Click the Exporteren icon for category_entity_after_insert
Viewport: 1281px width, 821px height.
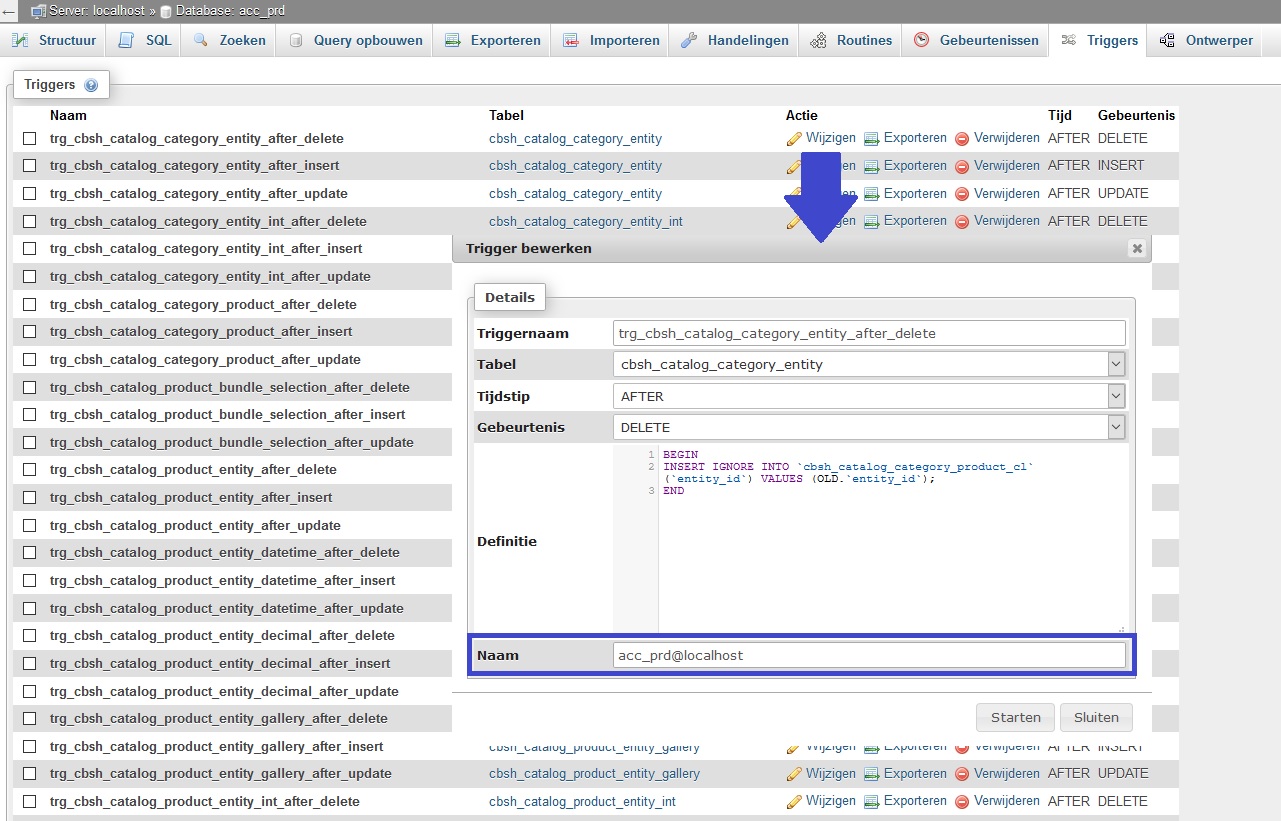click(x=871, y=166)
